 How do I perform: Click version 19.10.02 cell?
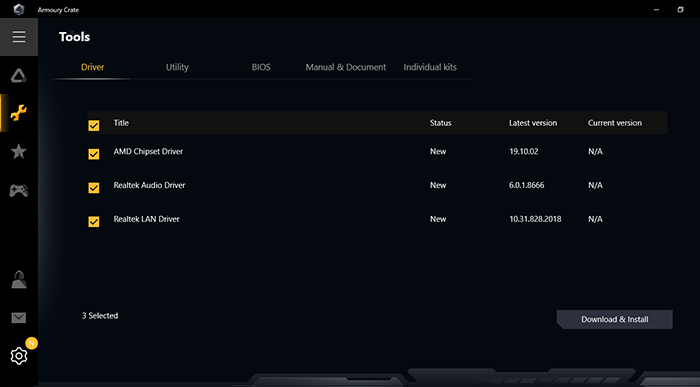click(x=524, y=151)
